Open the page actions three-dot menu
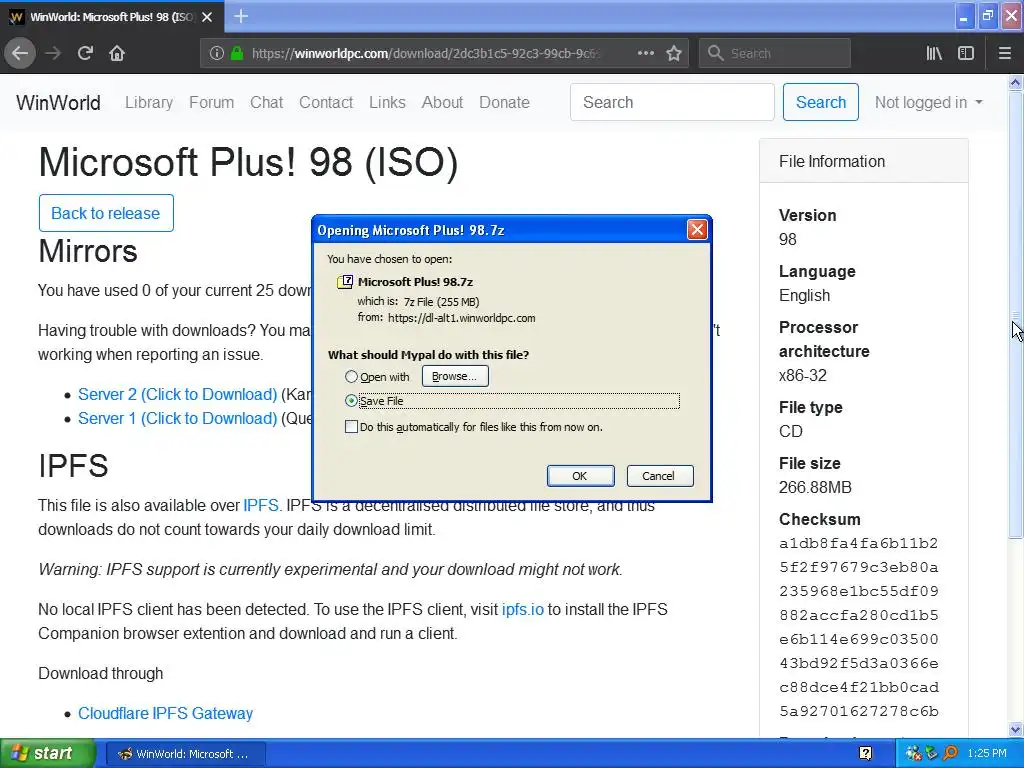 pos(645,53)
